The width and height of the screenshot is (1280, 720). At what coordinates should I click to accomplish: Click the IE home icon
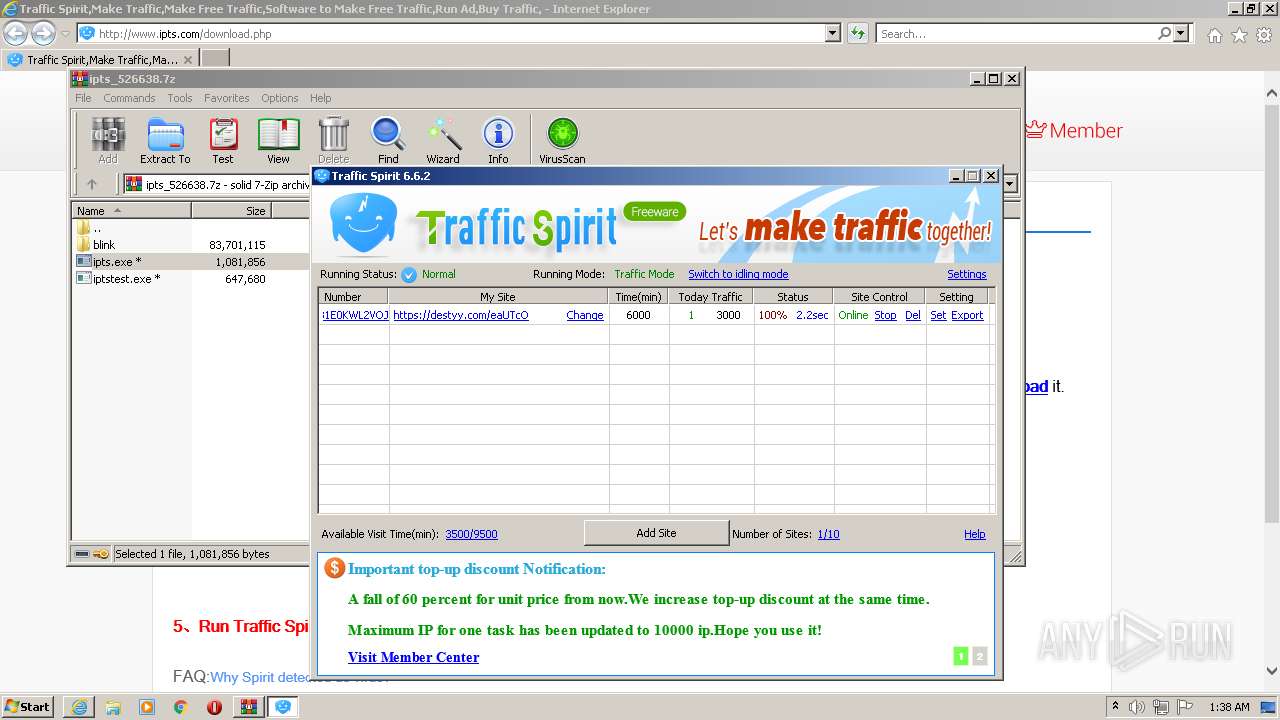click(x=1214, y=35)
